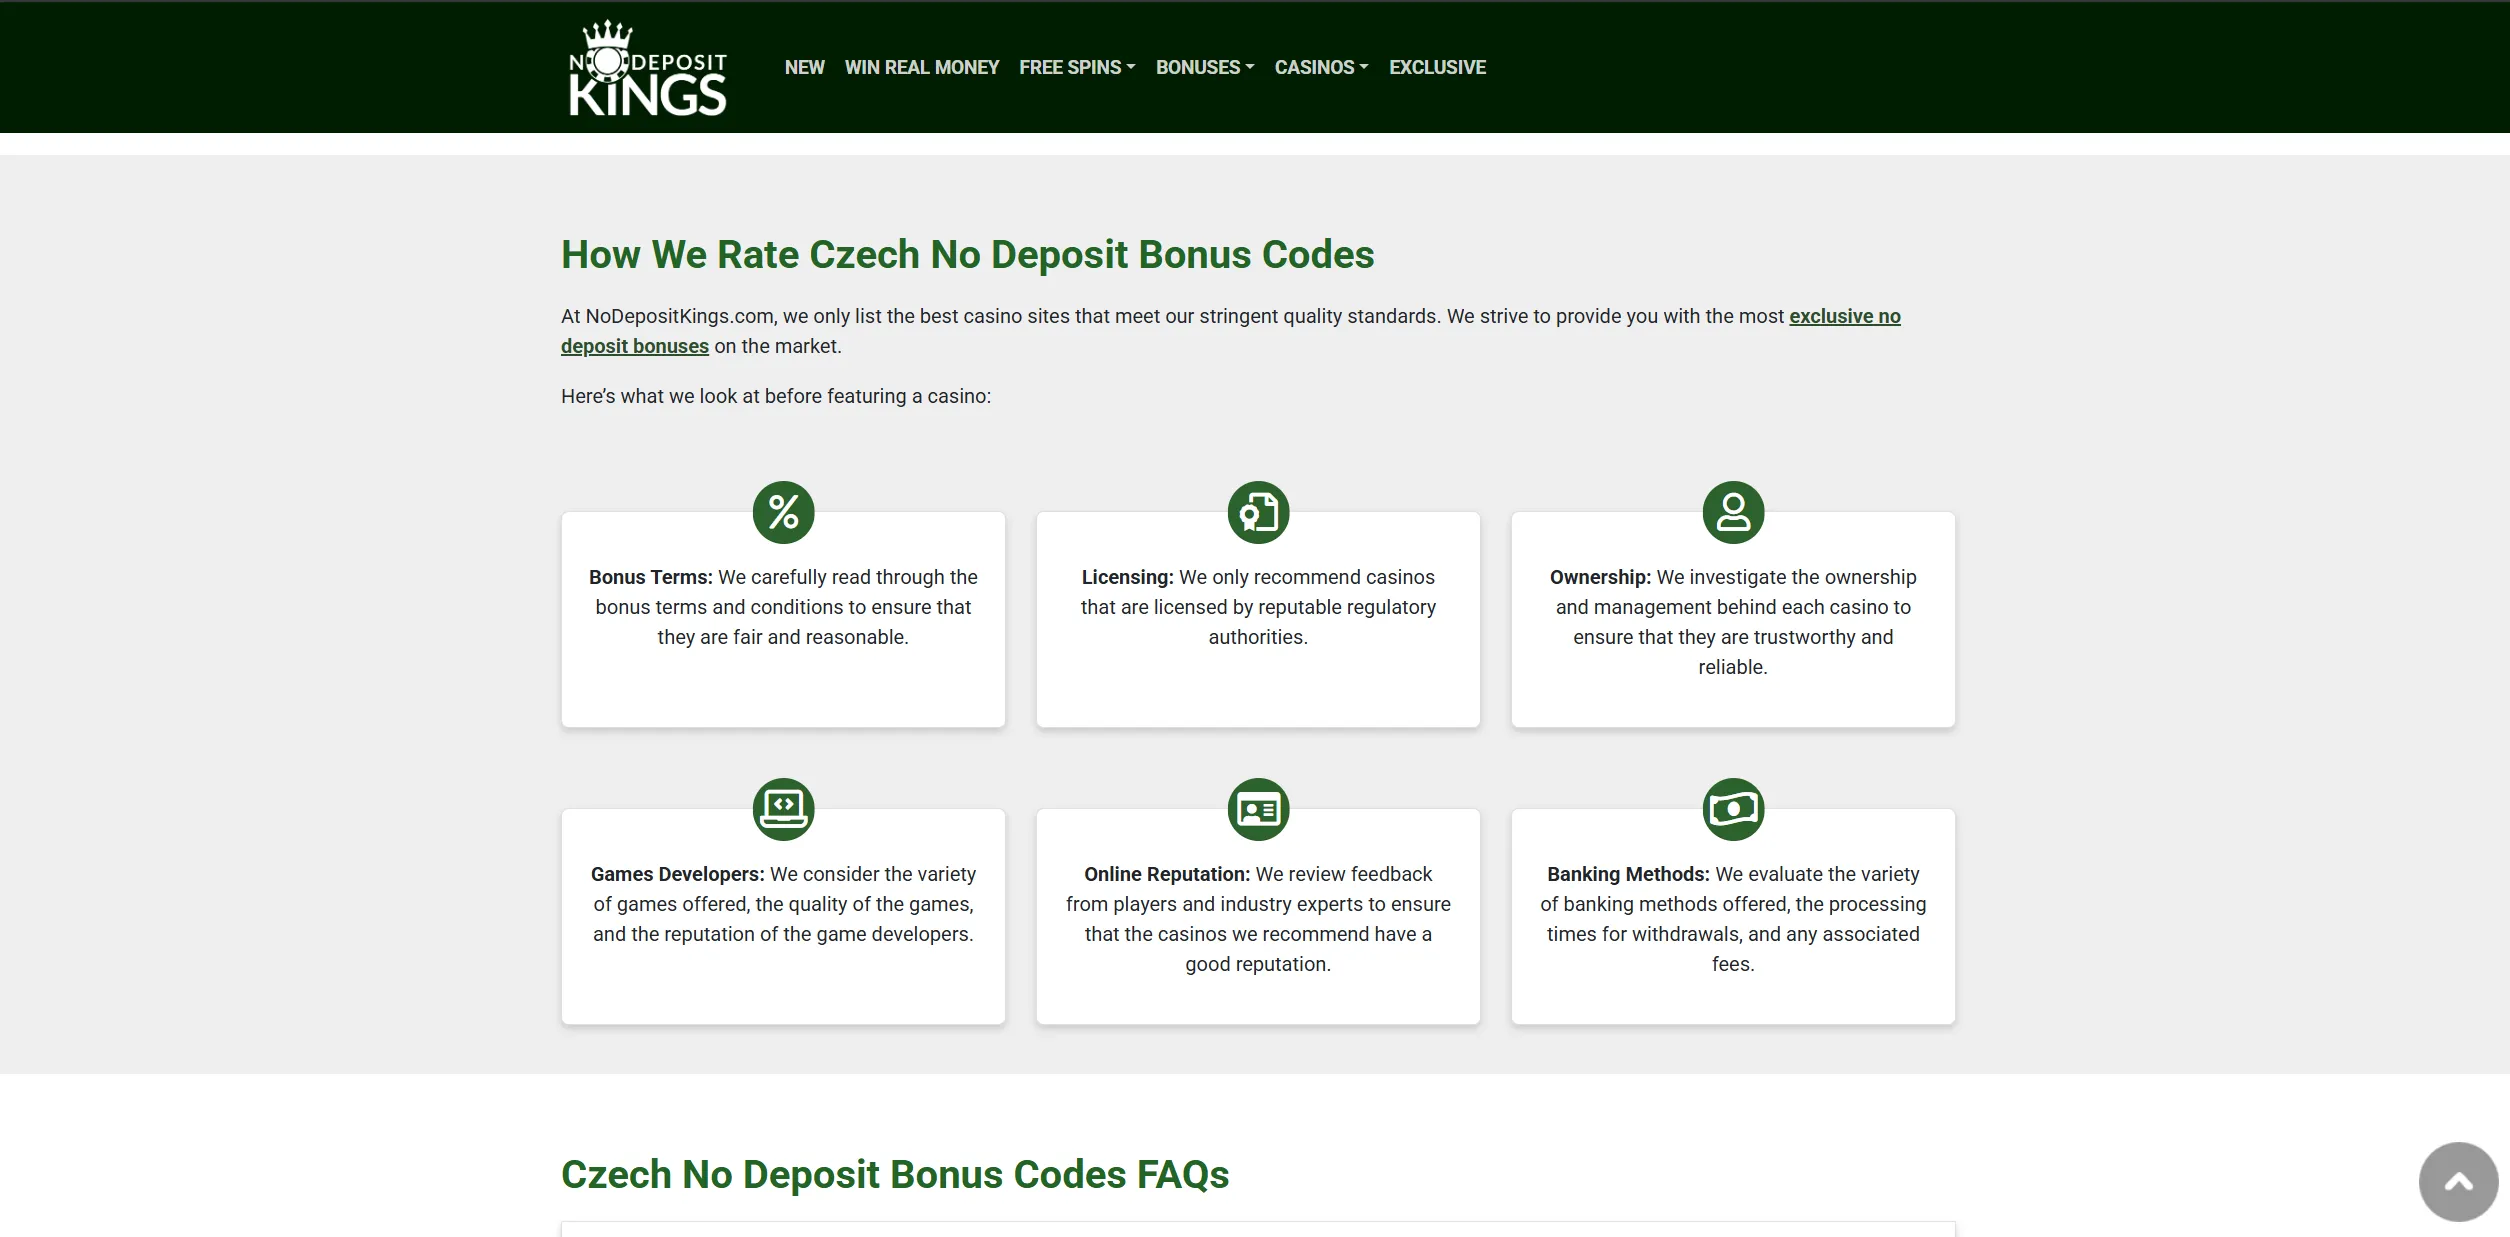Expand the FREE SPINS dropdown

(1077, 67)
